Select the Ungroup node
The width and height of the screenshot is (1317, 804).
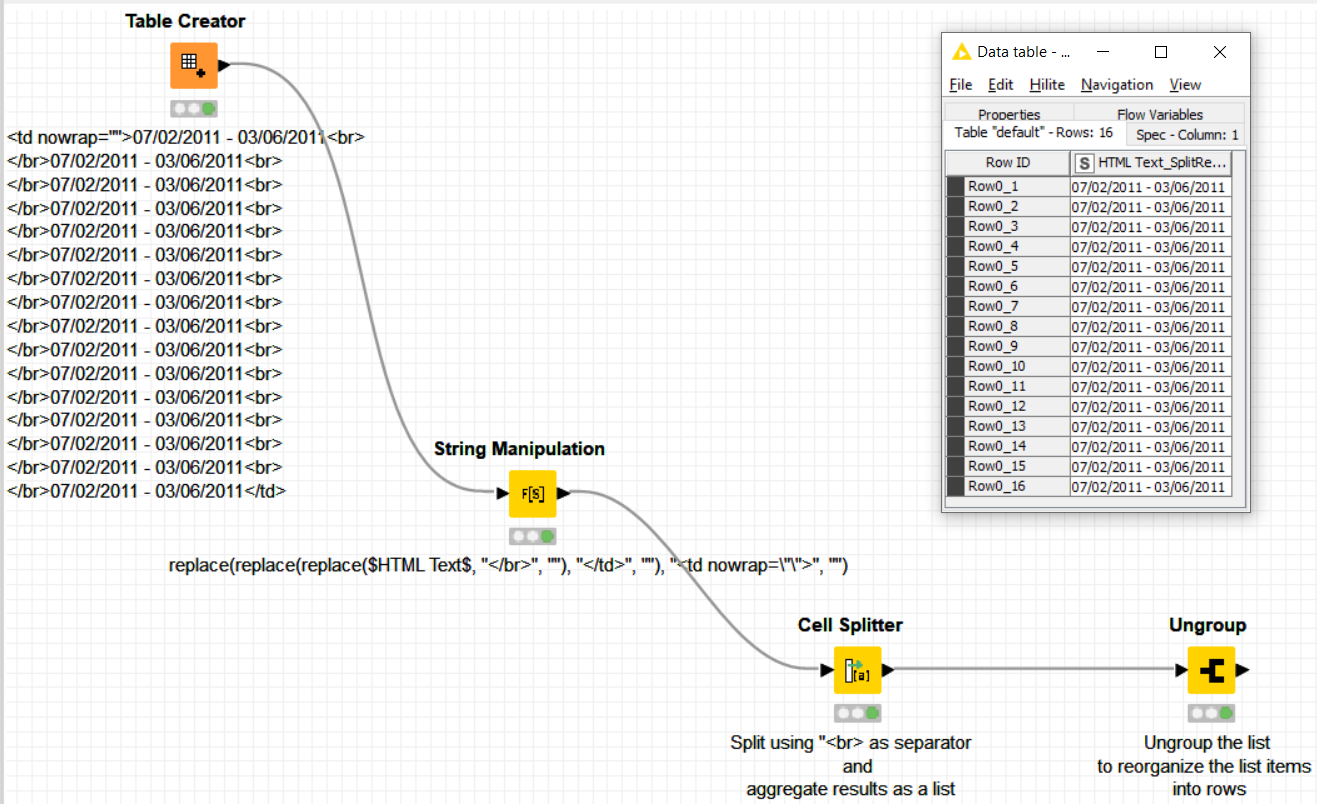[x=1210, y=669]
